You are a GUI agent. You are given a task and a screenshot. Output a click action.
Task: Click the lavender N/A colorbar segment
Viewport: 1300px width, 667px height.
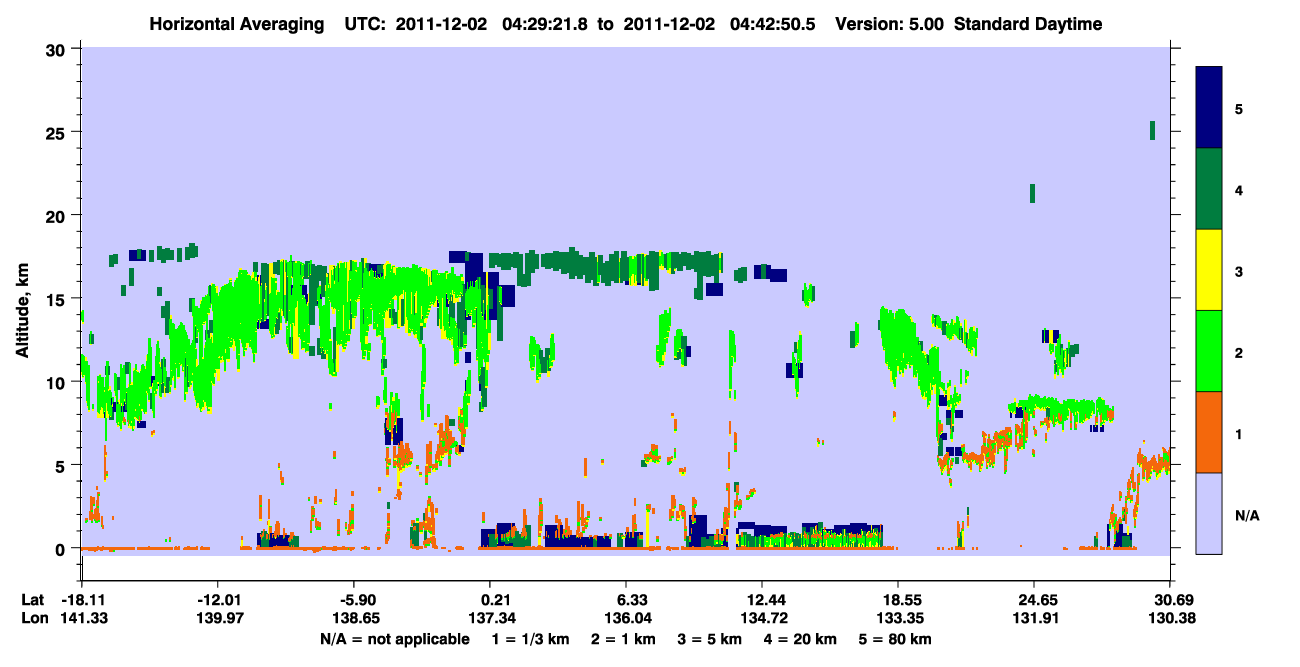click(x=1209, y=513)
